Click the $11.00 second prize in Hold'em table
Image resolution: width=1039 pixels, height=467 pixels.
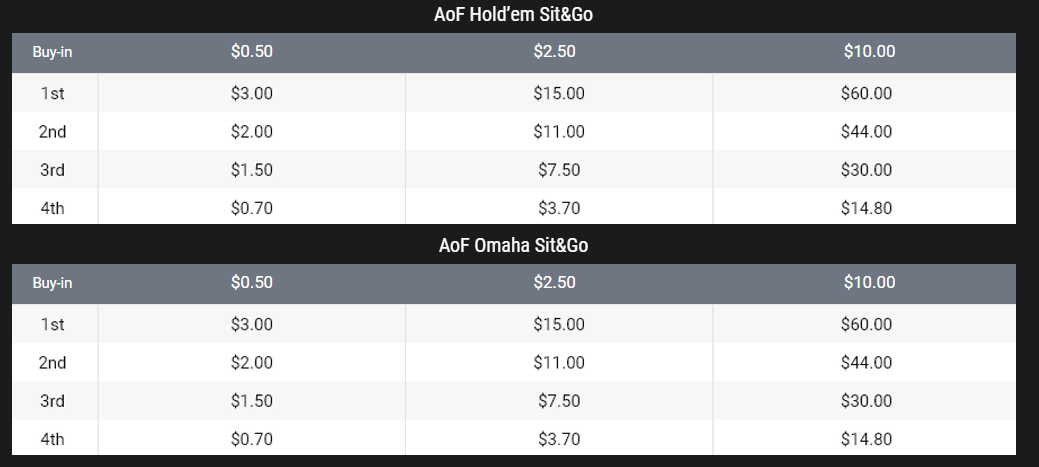tap(559, 132)
